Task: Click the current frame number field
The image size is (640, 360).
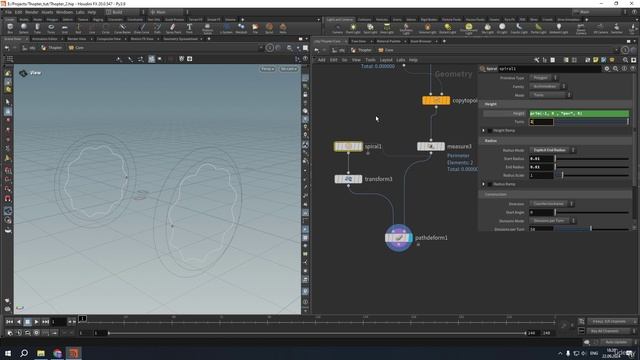Action: pos(58,322)
